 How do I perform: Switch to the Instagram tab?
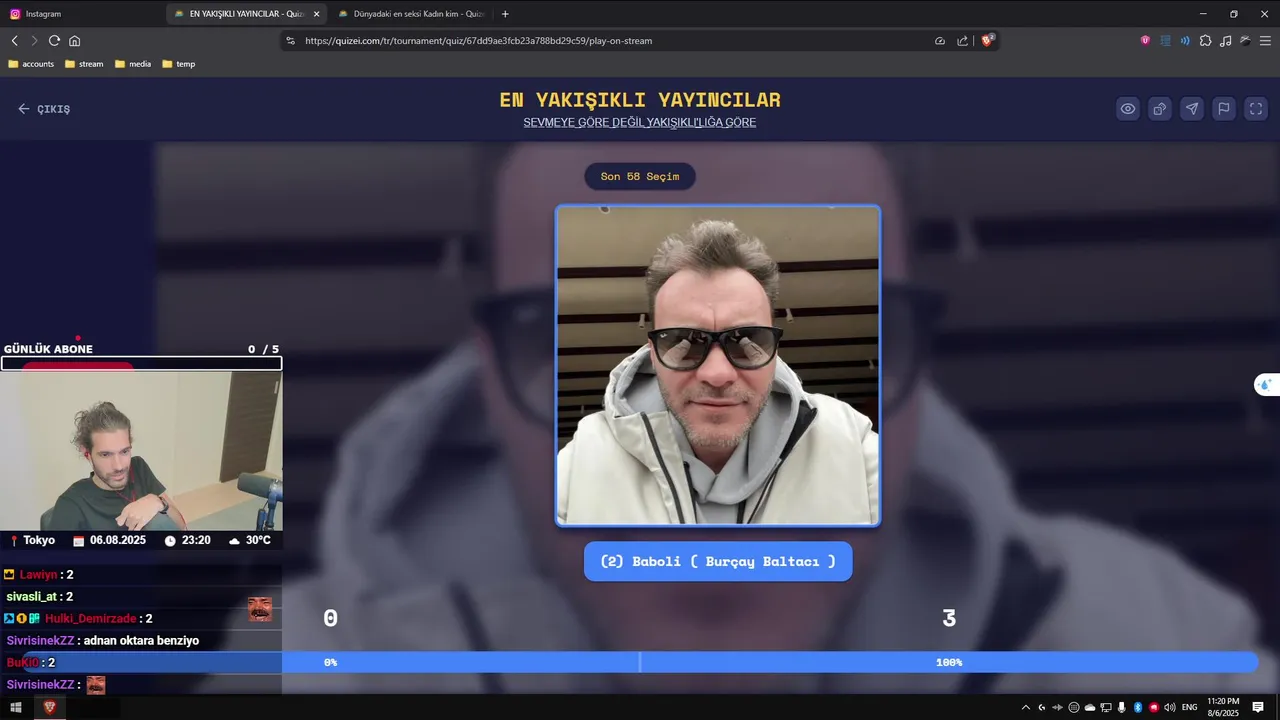tap(80, 14)
